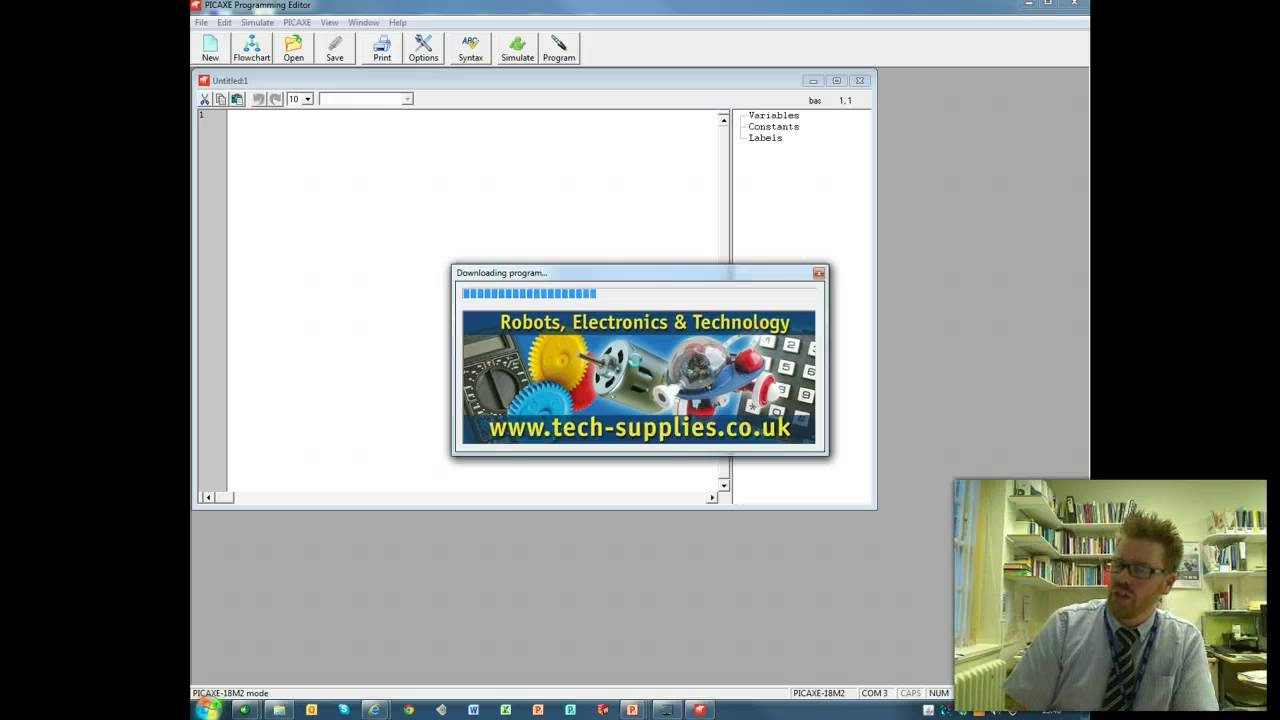The height and width of the screenshot is (720, 1280).
Task: Click the CAPS status indicator
Action: pyautogui.click(x=910, y=693)
